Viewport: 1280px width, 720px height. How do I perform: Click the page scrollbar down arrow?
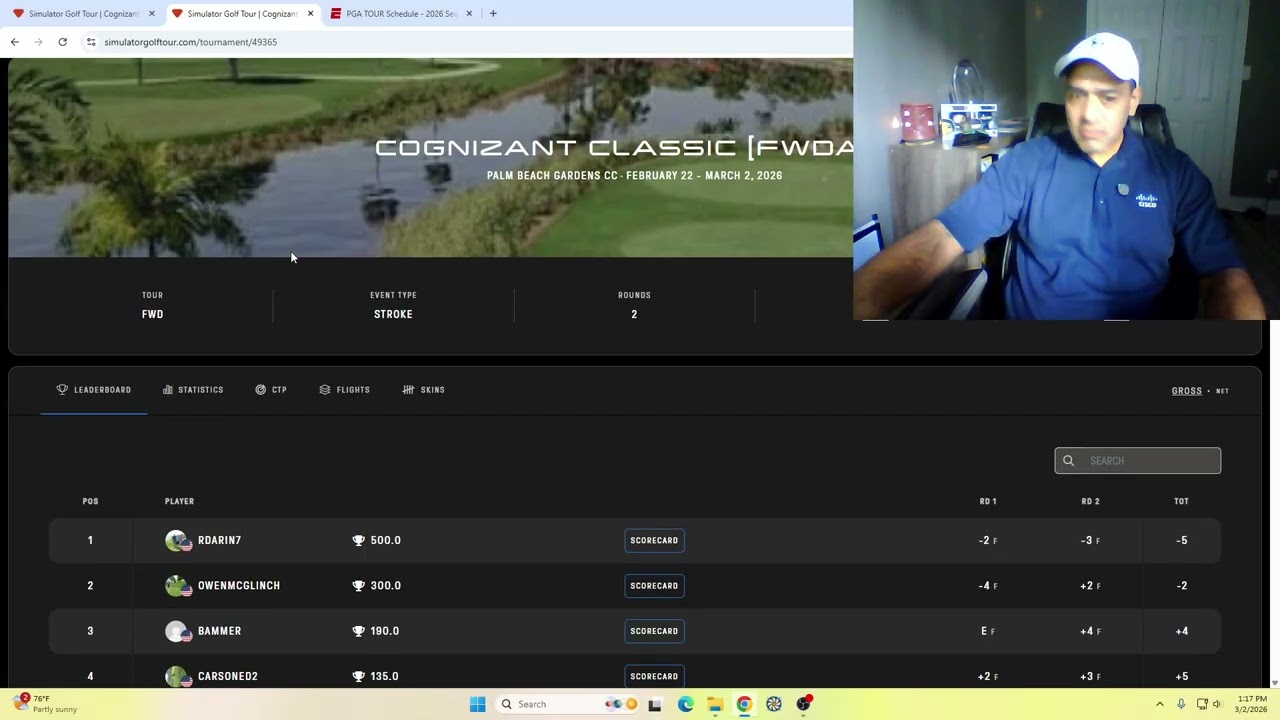[1274, 683]
